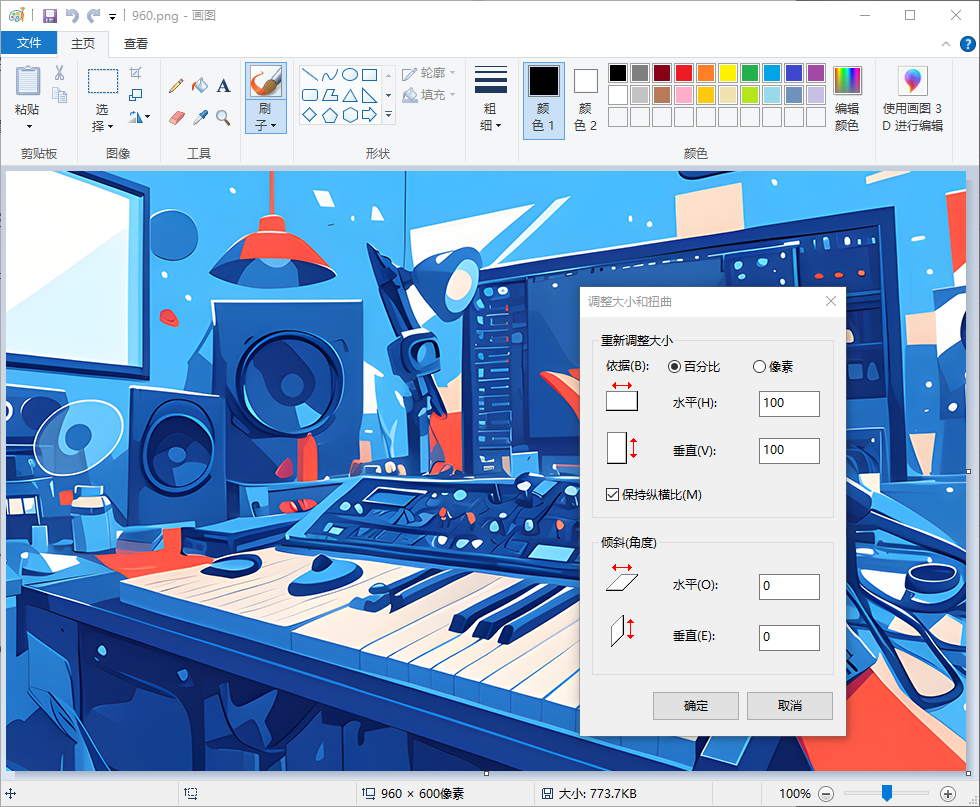Select the Fill with color bucket tool
The width and height of the screenshot is (980, 807).
point(200,86)
